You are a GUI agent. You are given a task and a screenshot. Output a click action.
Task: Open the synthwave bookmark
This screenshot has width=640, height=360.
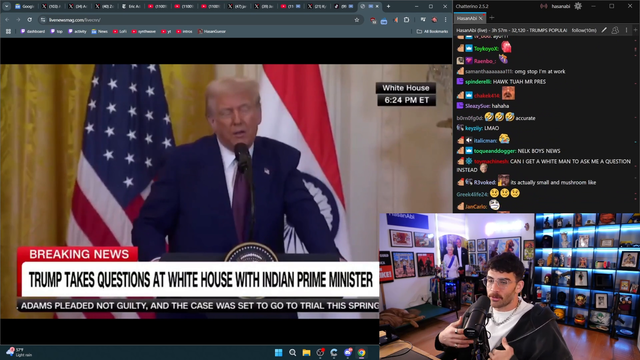(x=144, y=31)
